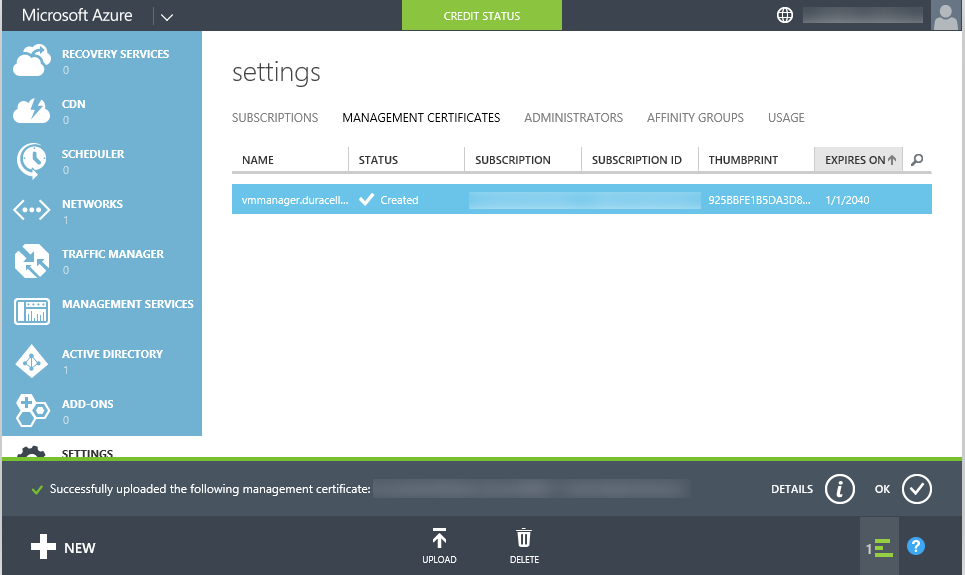The height and width of the screenshot is (575, 965).
Task: Open Recovery Services cloud icon
Action: point(32,60)
